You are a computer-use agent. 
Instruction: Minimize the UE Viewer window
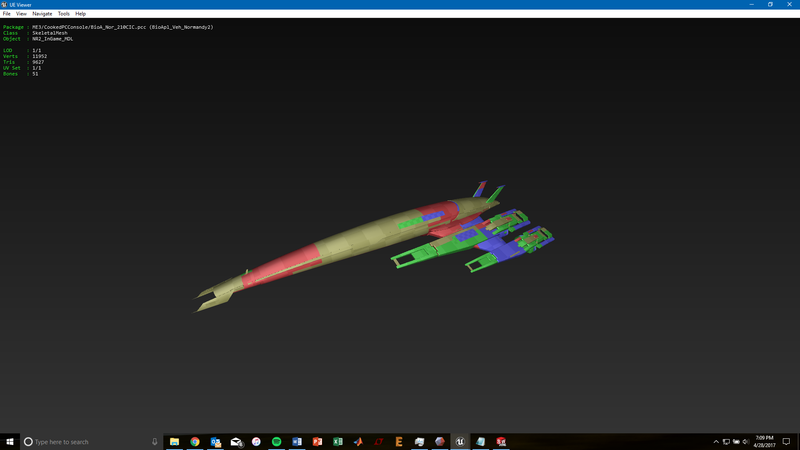tap(752, 5)
